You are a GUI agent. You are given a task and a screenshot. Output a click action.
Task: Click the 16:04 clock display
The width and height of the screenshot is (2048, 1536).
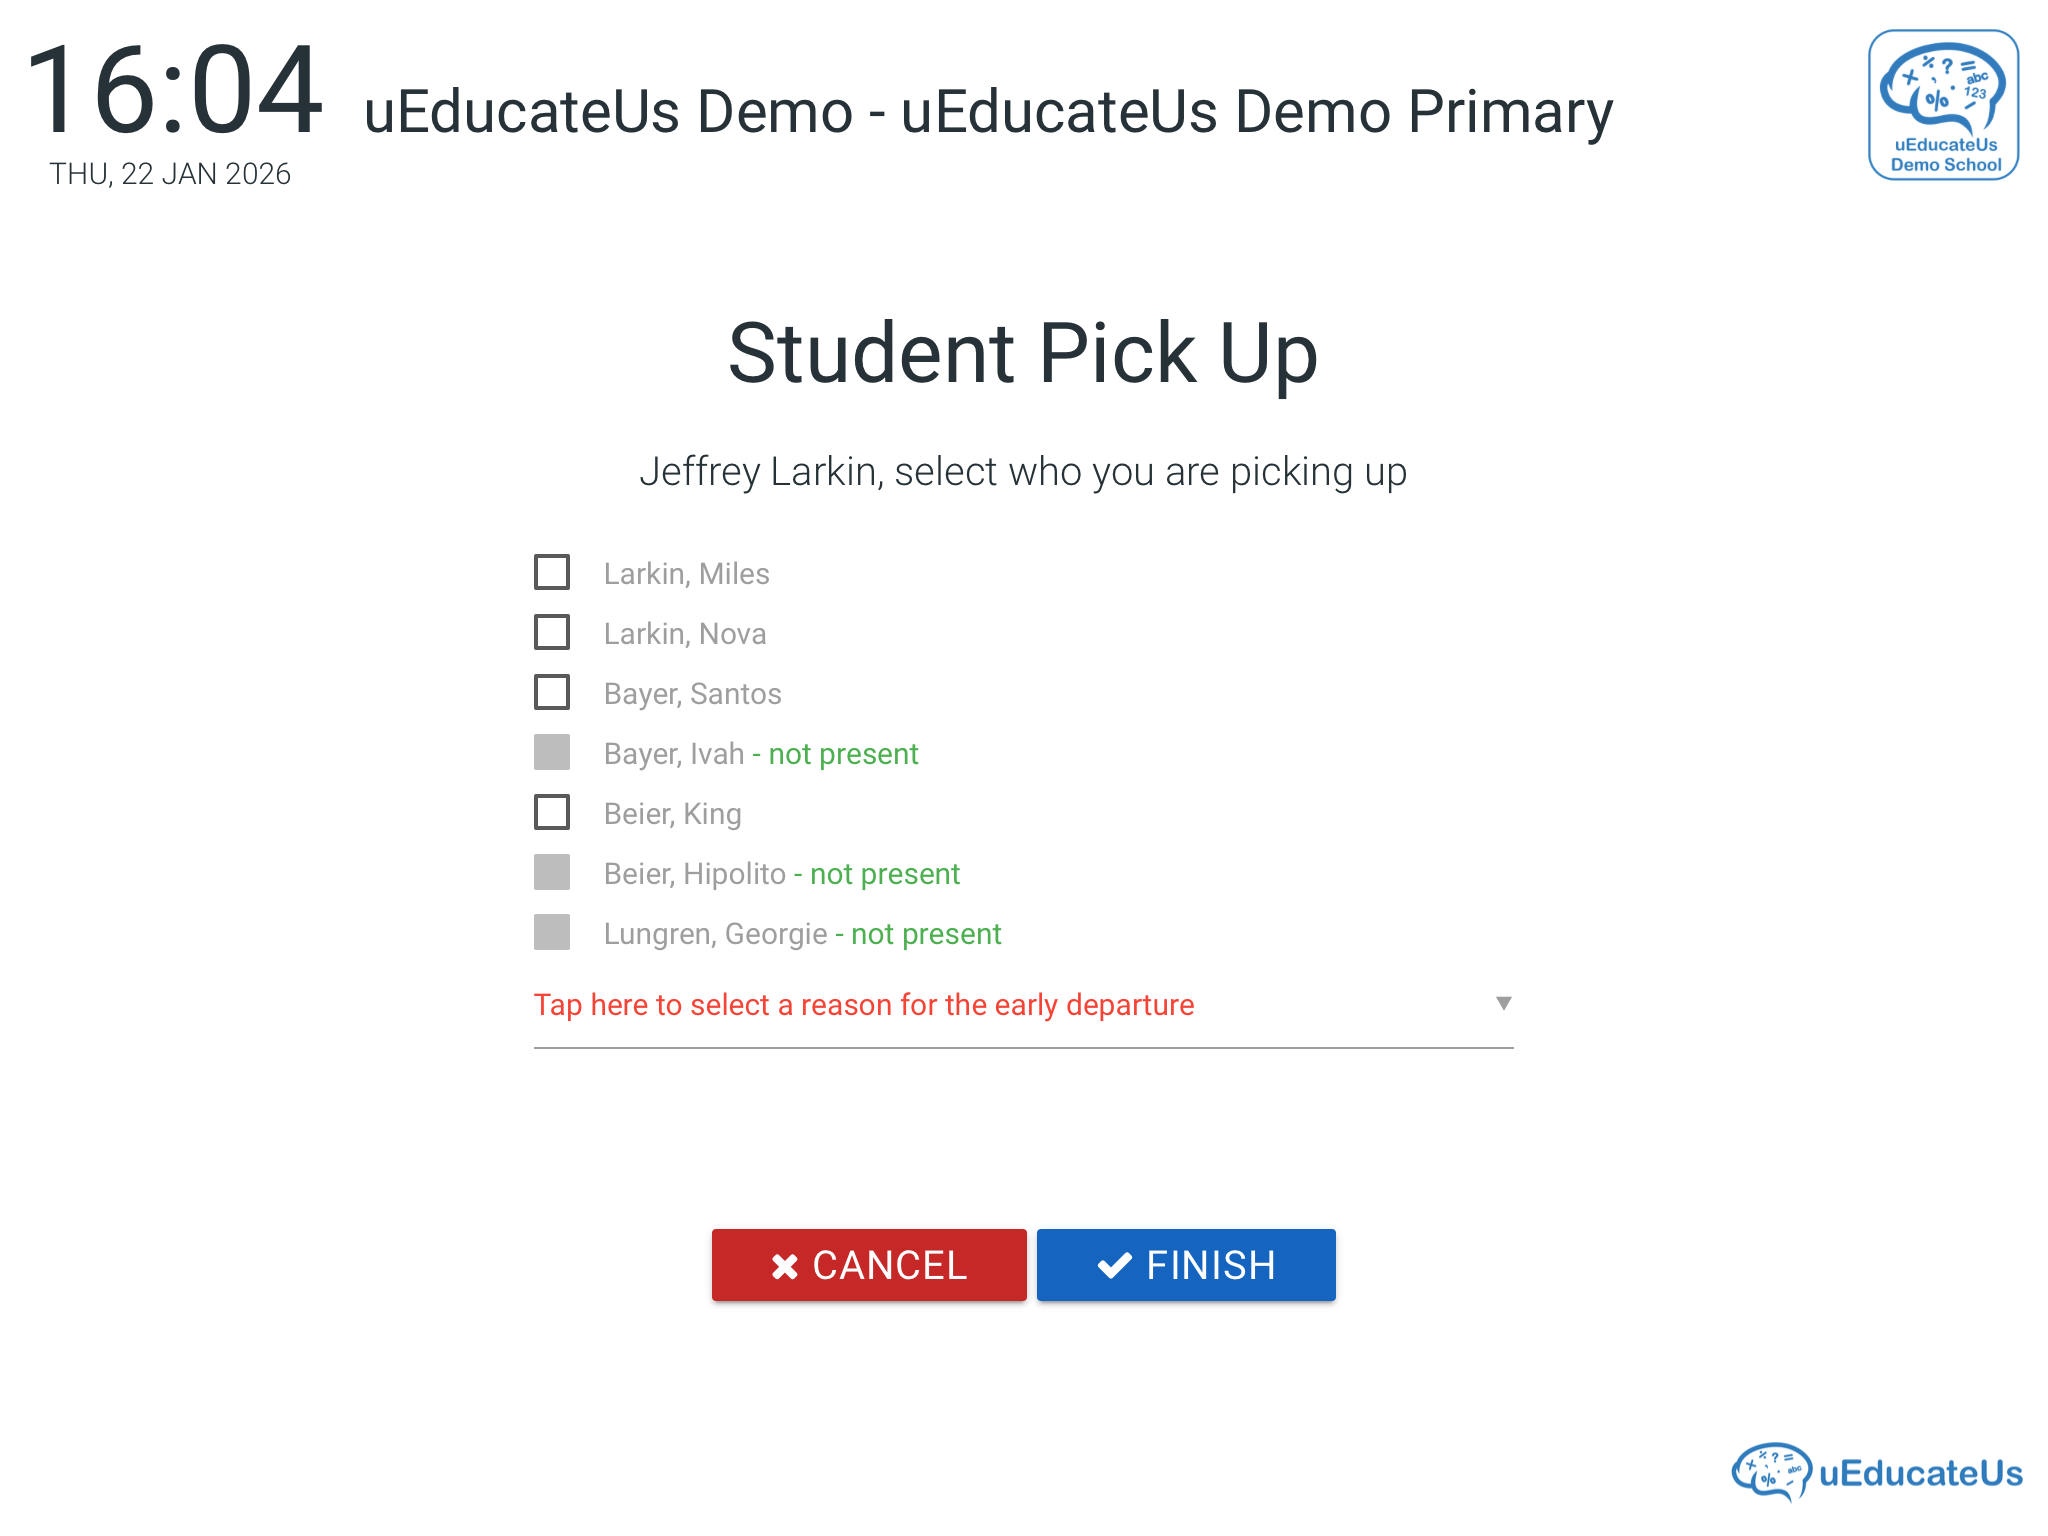tap(175, 91)
